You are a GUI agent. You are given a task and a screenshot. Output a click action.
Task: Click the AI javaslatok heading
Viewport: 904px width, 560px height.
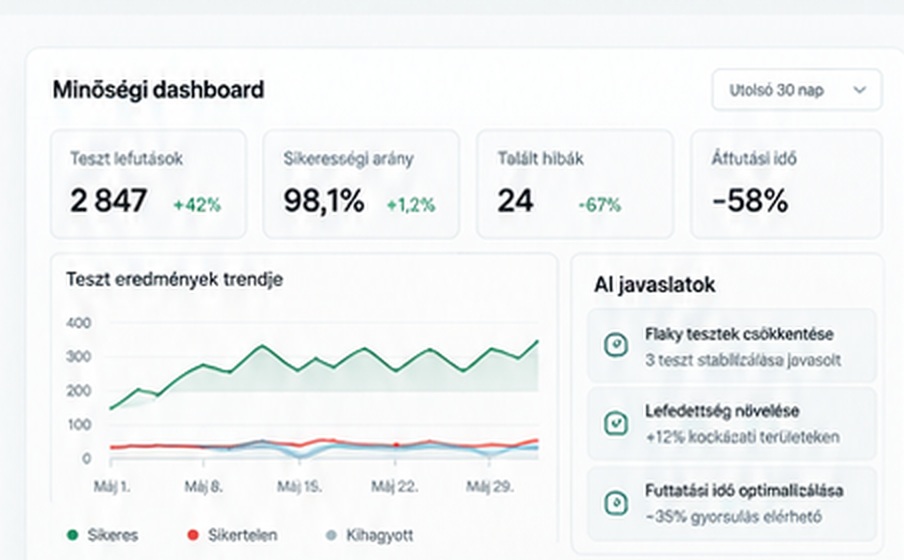click(654, 285)
